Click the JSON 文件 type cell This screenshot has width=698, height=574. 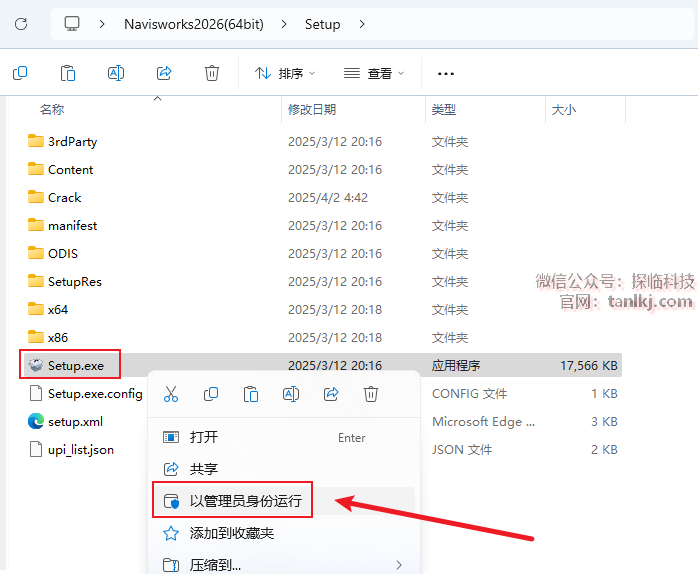coord(462,450)
